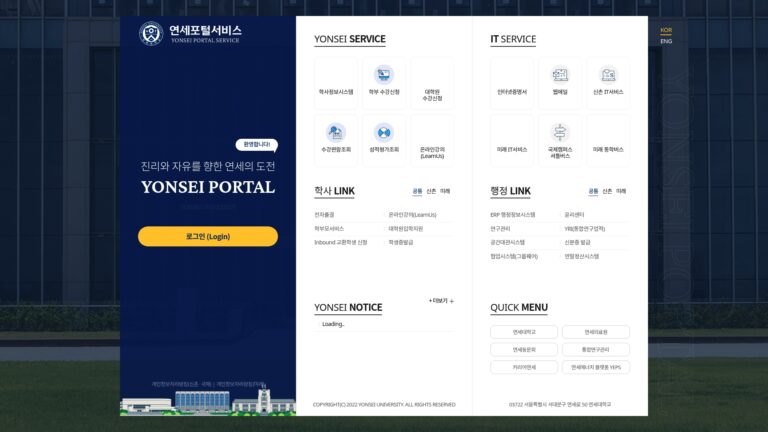768x432 pixels.
Task: Click the YEPS quick menu button
Action: (x=596, y=367)
